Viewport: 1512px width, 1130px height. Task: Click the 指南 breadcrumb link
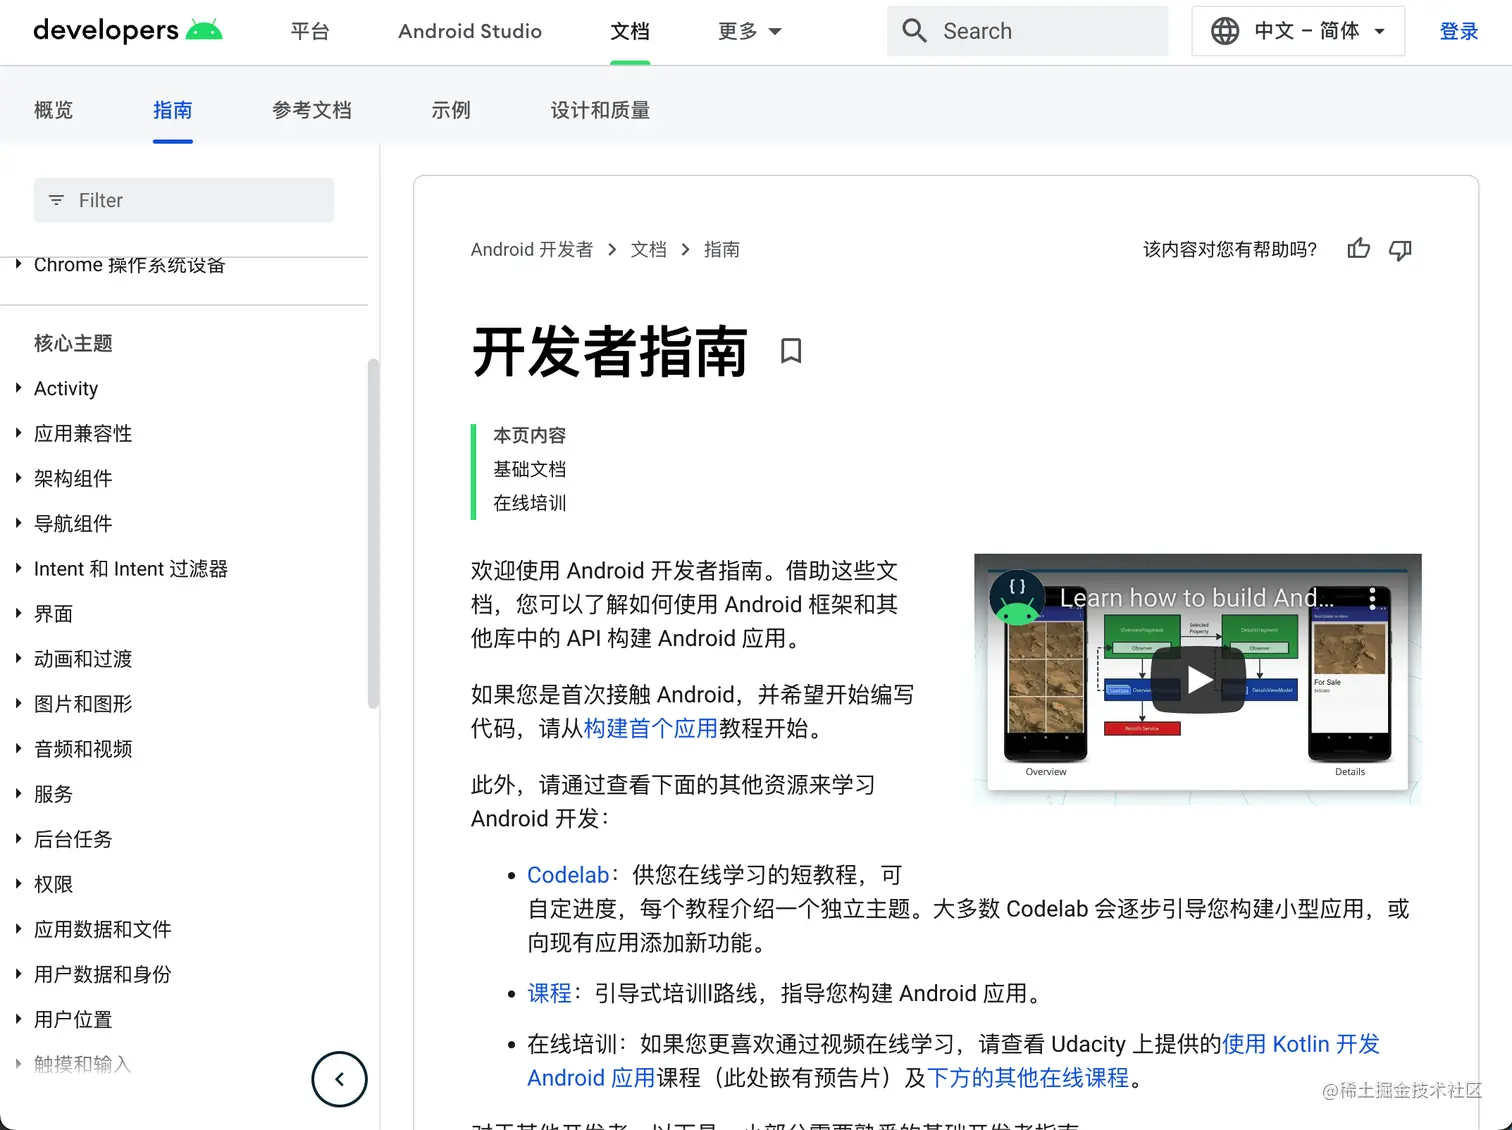pos(721,249)
